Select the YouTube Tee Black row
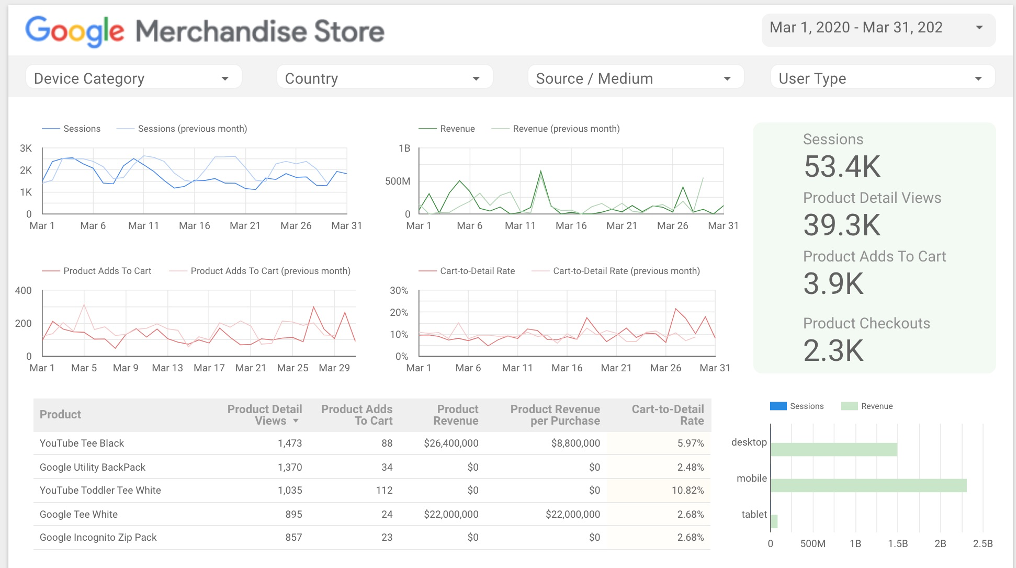This screenshot has height=568, width=1016. click(x=82, y=443)
